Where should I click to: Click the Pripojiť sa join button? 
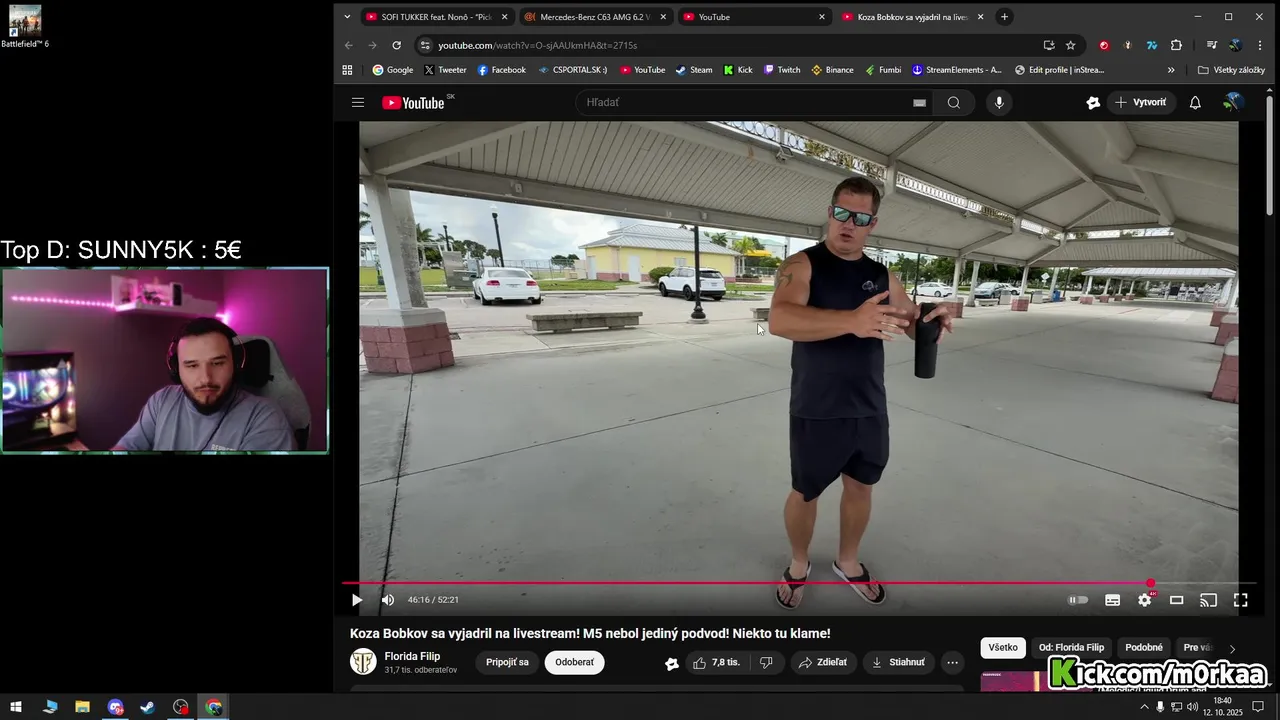click(x=507, y=662)
